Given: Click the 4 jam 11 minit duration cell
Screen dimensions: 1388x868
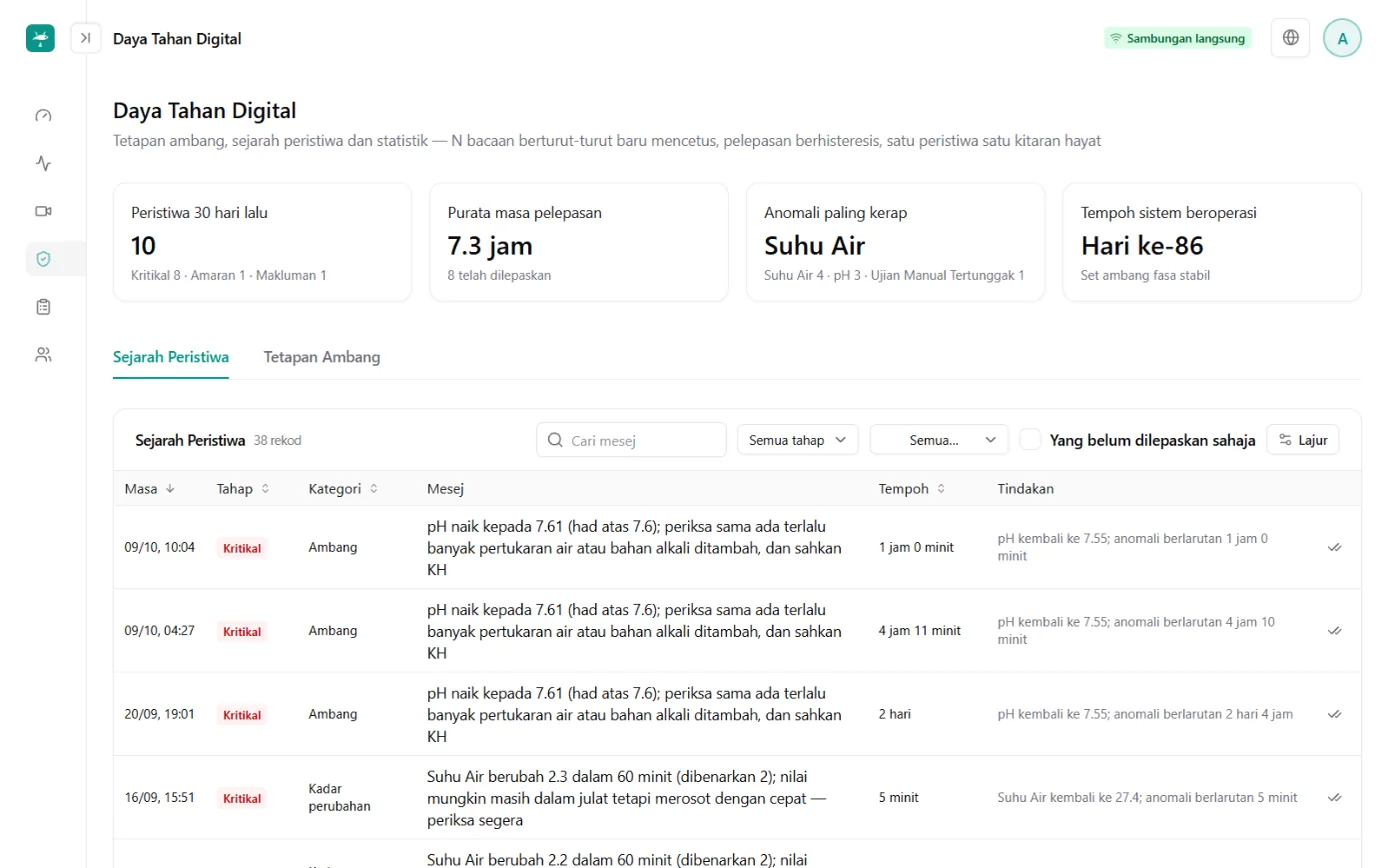Looking at the screenshot, I should [920, 631].
